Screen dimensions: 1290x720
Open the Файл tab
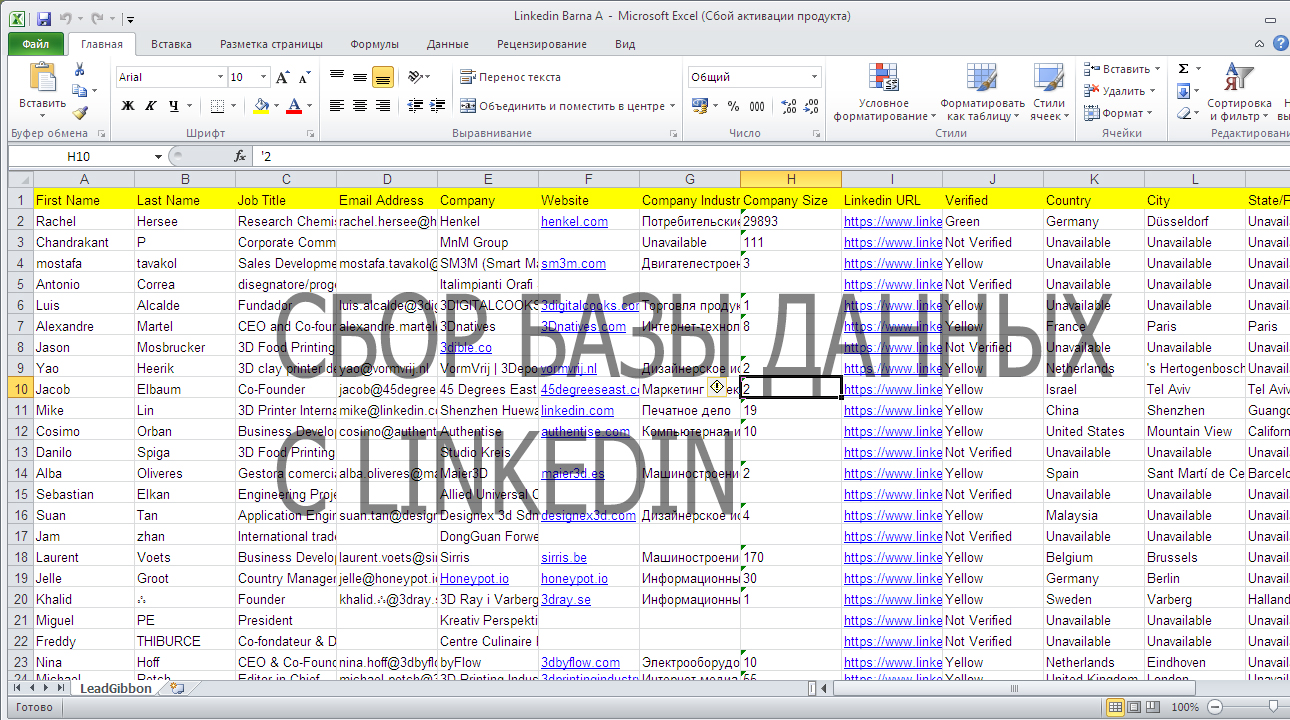click(x=36, y=44)
